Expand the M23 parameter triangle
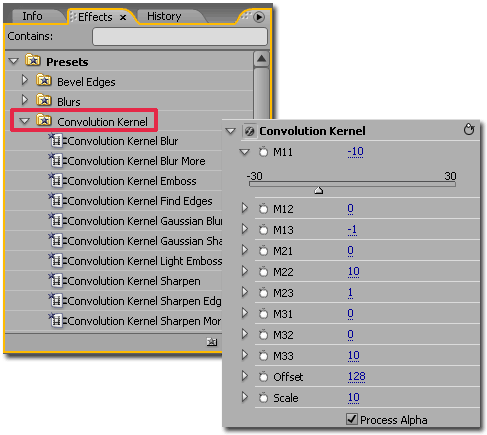The width and height of the screenshot is (487, 435). point(245,292)
